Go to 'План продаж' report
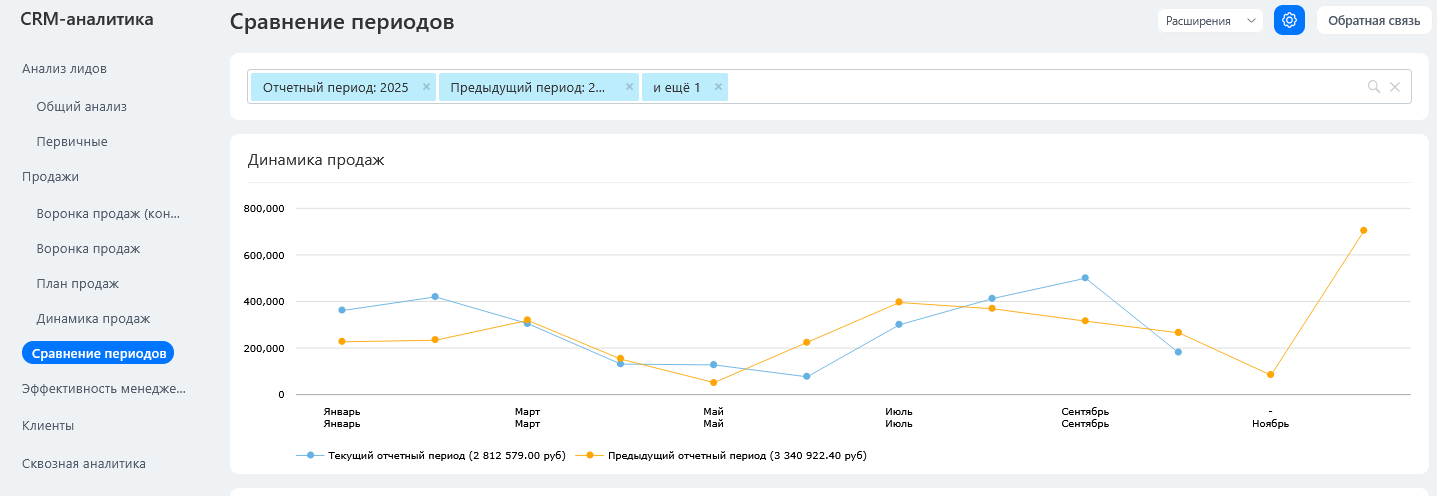This screenshot has height=496, width=1437. tap(77, 283)
